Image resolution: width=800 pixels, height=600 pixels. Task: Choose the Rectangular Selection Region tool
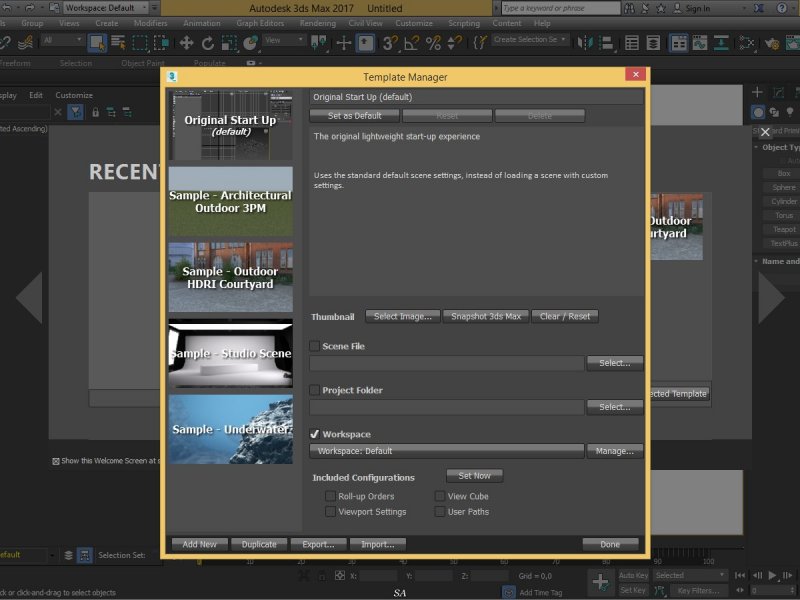tap(139, 43)
